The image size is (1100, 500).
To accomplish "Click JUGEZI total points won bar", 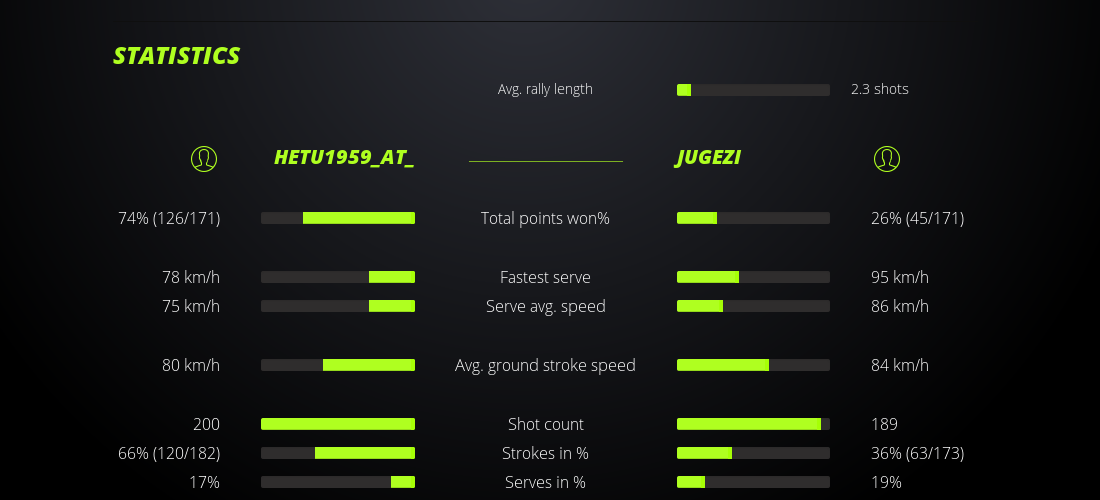I will (x=753, y=218).
